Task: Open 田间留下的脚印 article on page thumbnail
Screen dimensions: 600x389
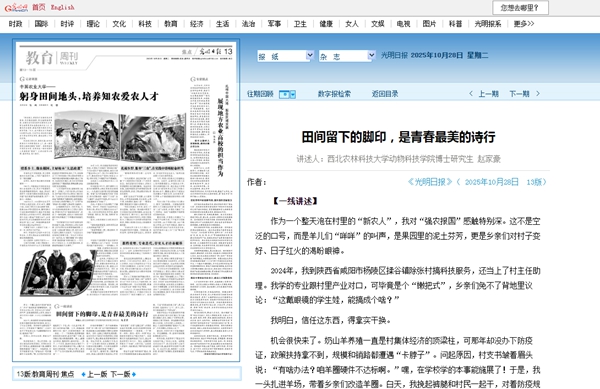Action: (102, 314)
